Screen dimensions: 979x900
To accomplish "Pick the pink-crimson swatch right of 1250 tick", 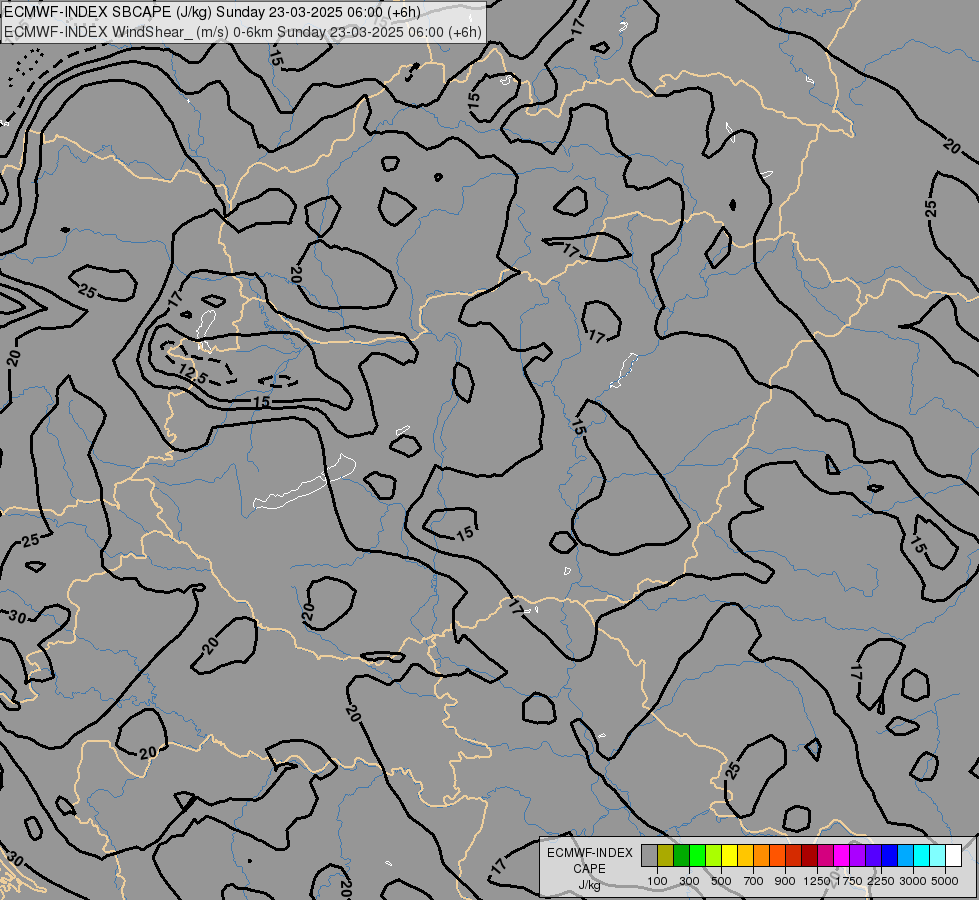I will pyautogui.click(x=825, y=855).
